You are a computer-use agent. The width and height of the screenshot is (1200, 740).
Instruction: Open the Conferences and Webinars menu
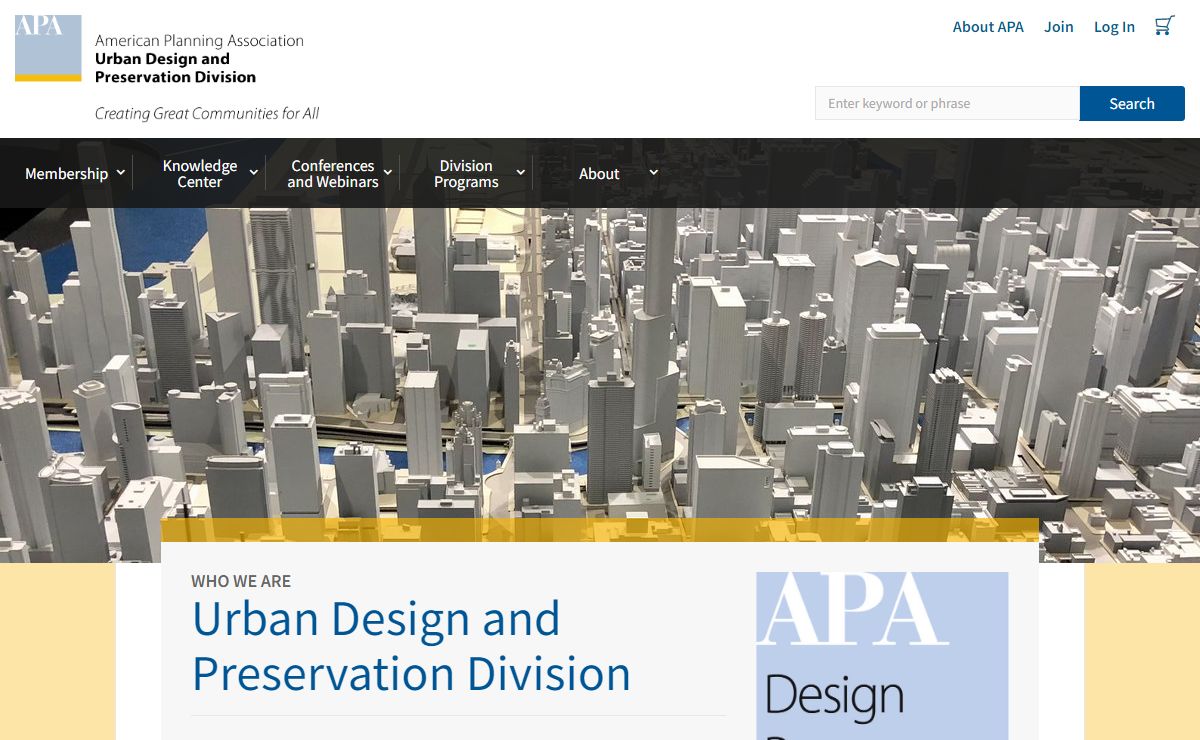click(x=332, y=174)
